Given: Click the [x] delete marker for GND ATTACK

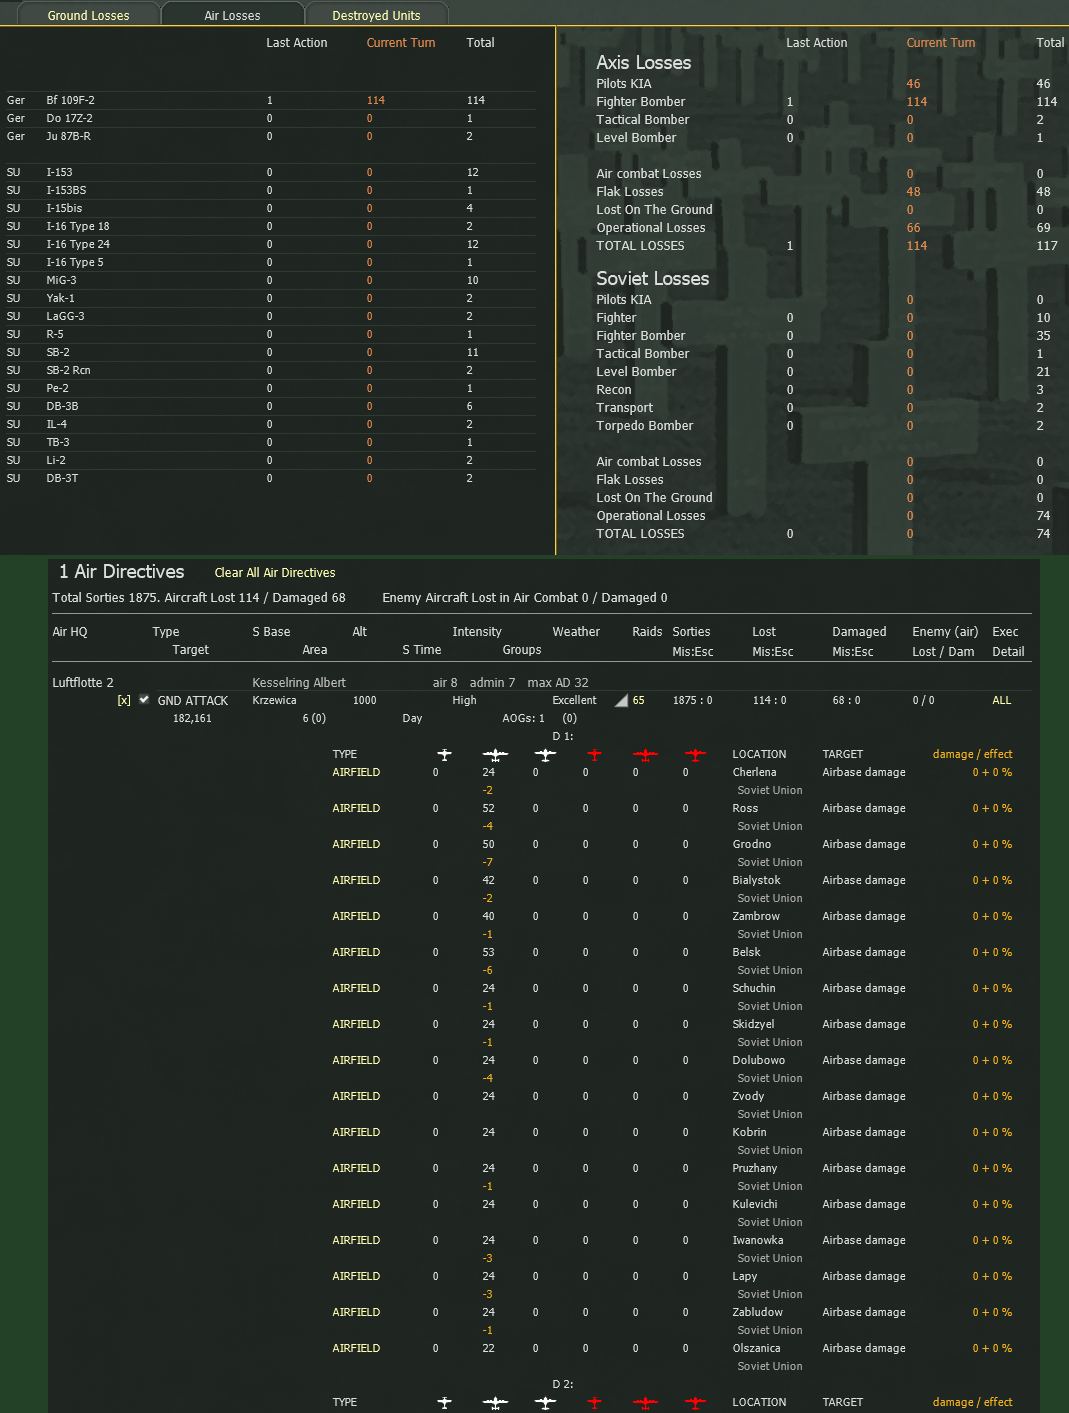Looking at the screenshot, I should [x=124, y=700].
